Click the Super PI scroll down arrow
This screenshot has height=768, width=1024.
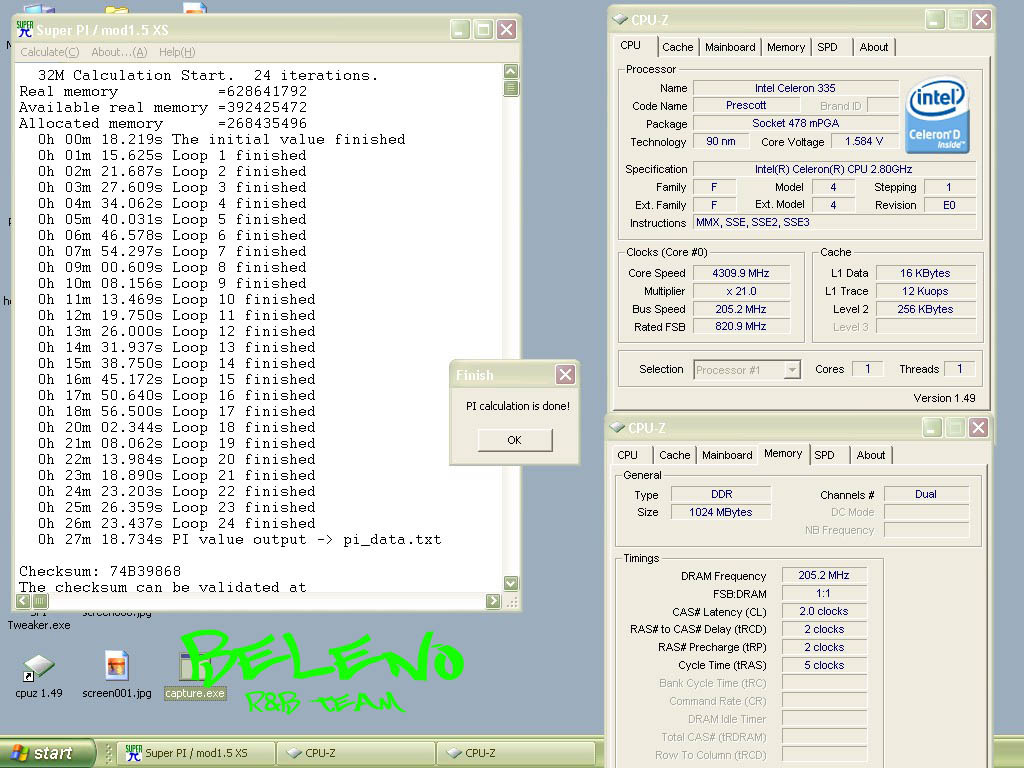point(511,583)
